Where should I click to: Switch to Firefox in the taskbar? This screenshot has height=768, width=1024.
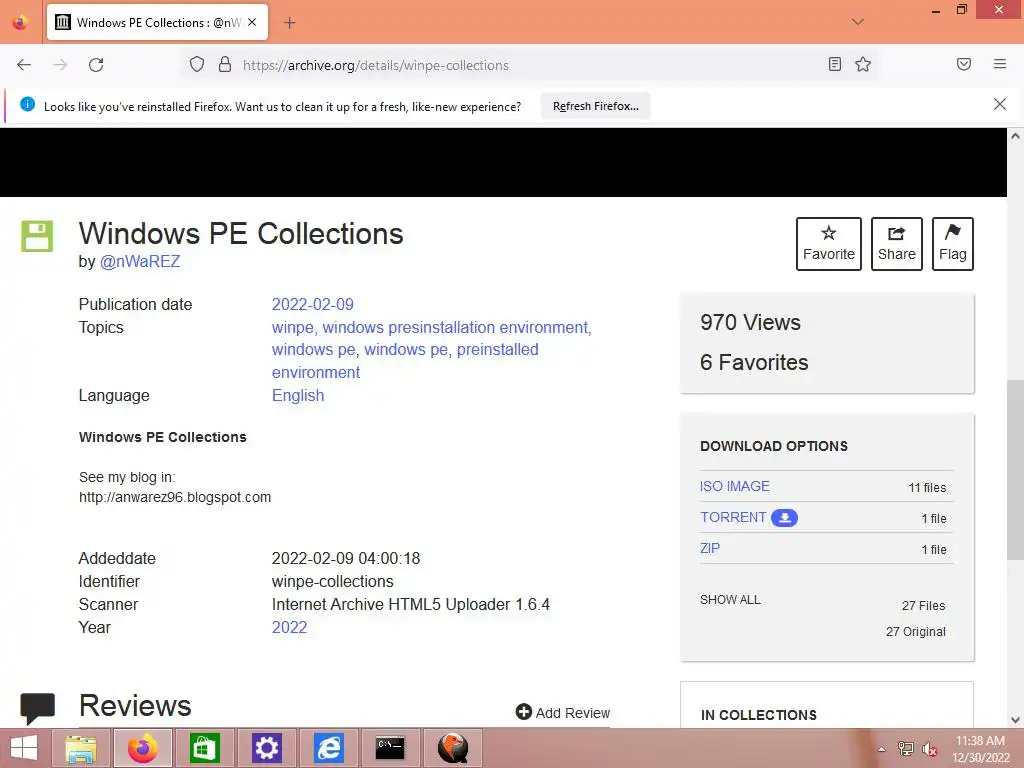click(143, 748)
